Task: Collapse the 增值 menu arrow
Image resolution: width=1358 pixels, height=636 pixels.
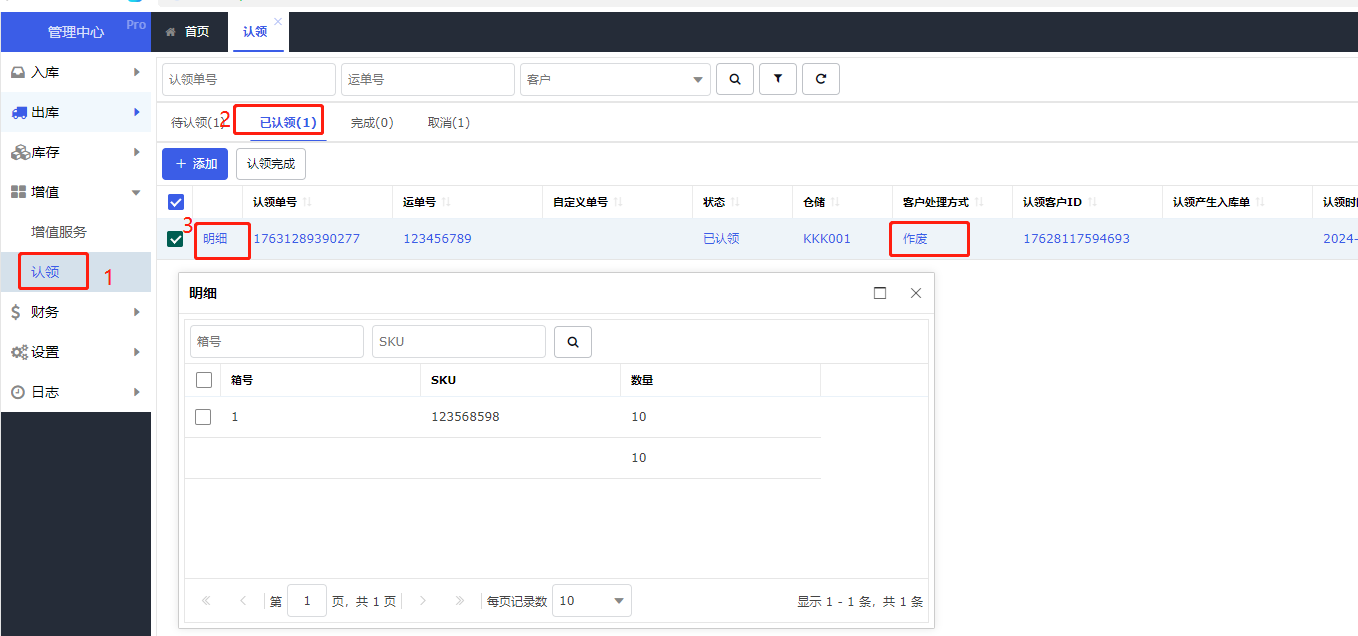Action: 136,192
